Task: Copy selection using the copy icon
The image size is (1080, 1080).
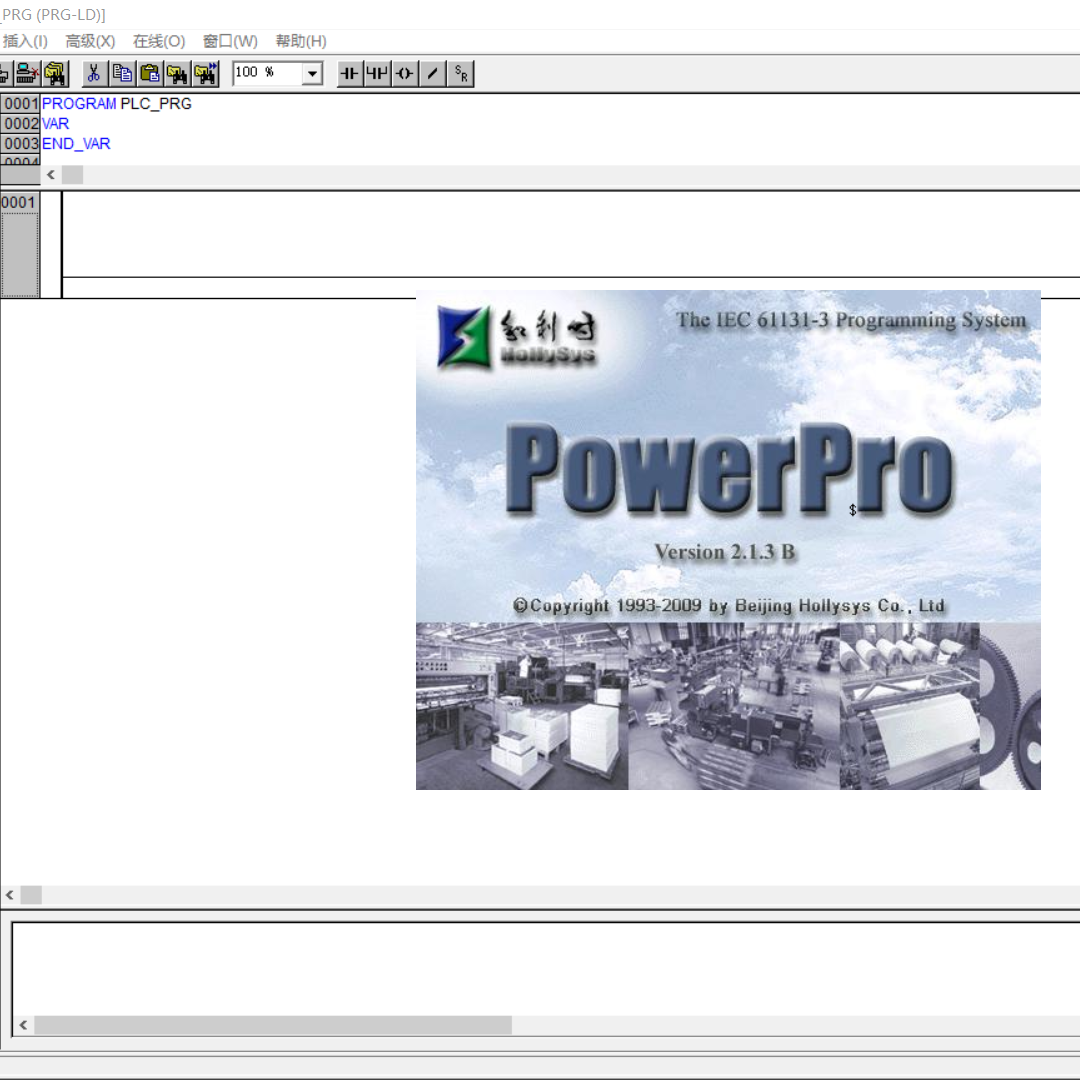Action: [122, 73]
